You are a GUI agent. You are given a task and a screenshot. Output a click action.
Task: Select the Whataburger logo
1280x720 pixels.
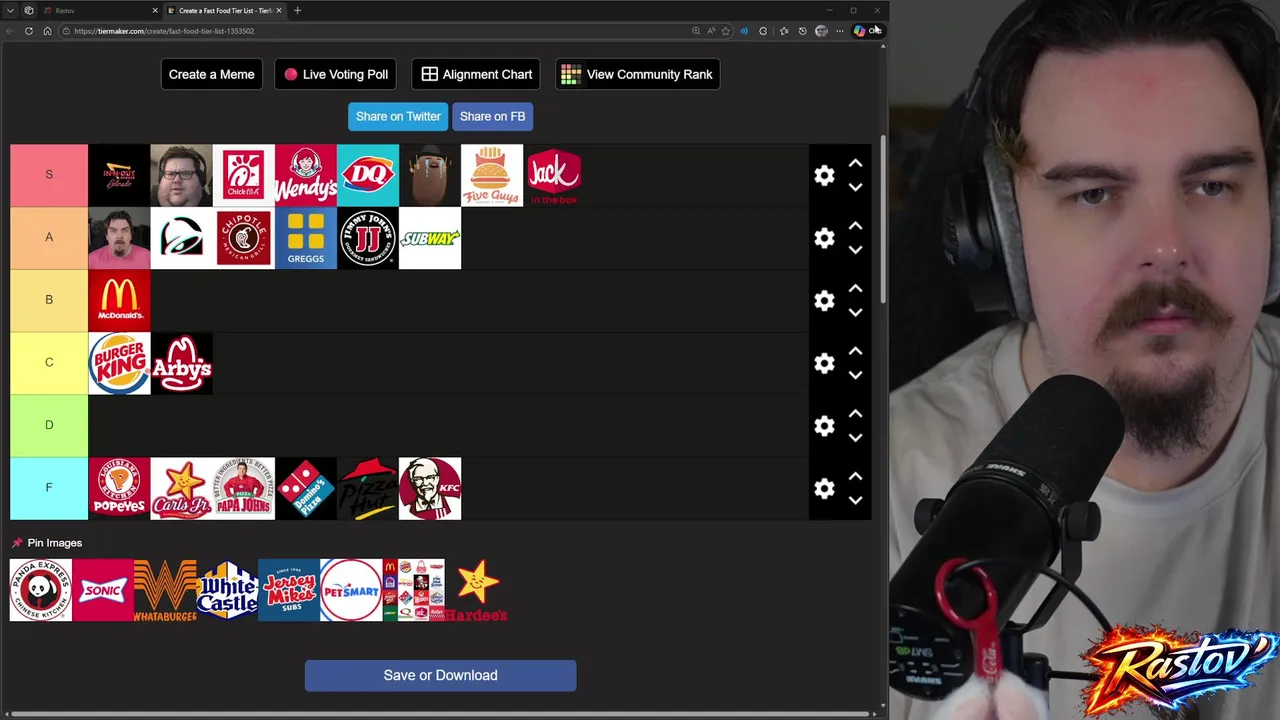[165, 590]
